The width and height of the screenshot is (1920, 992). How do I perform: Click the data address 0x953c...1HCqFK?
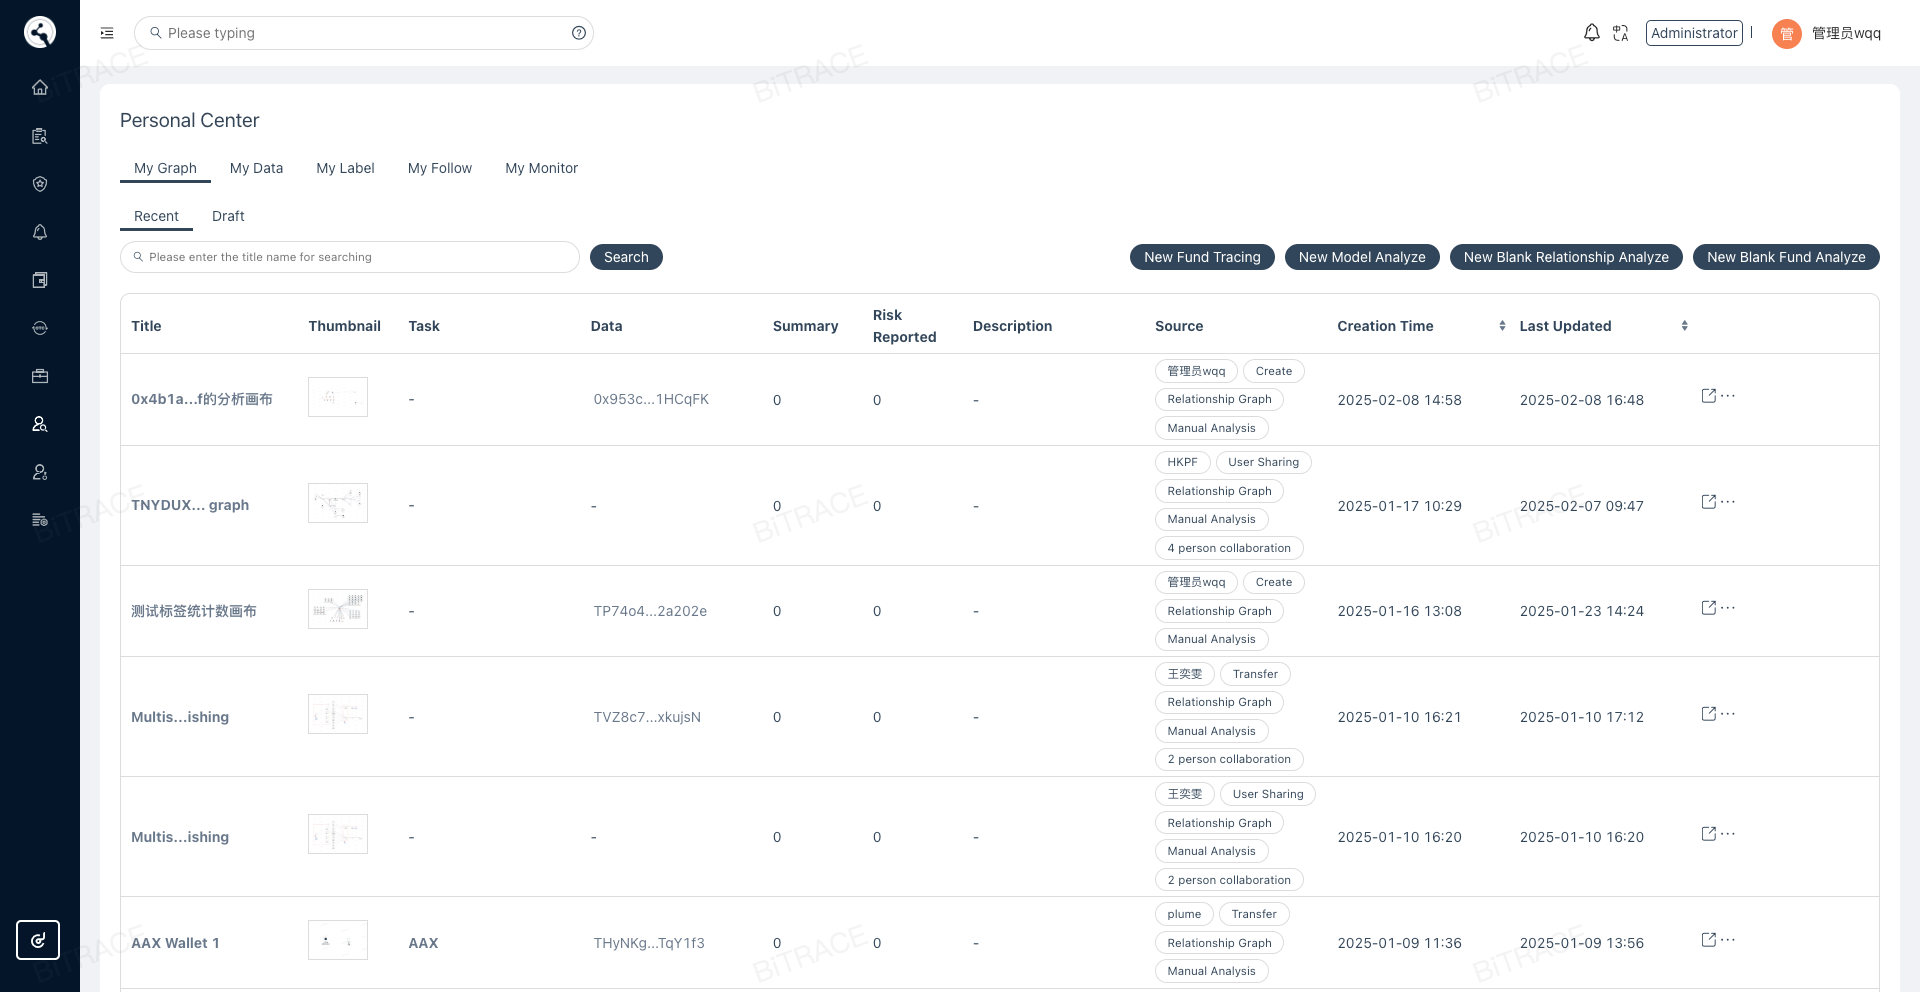click(x=651, y=399)
